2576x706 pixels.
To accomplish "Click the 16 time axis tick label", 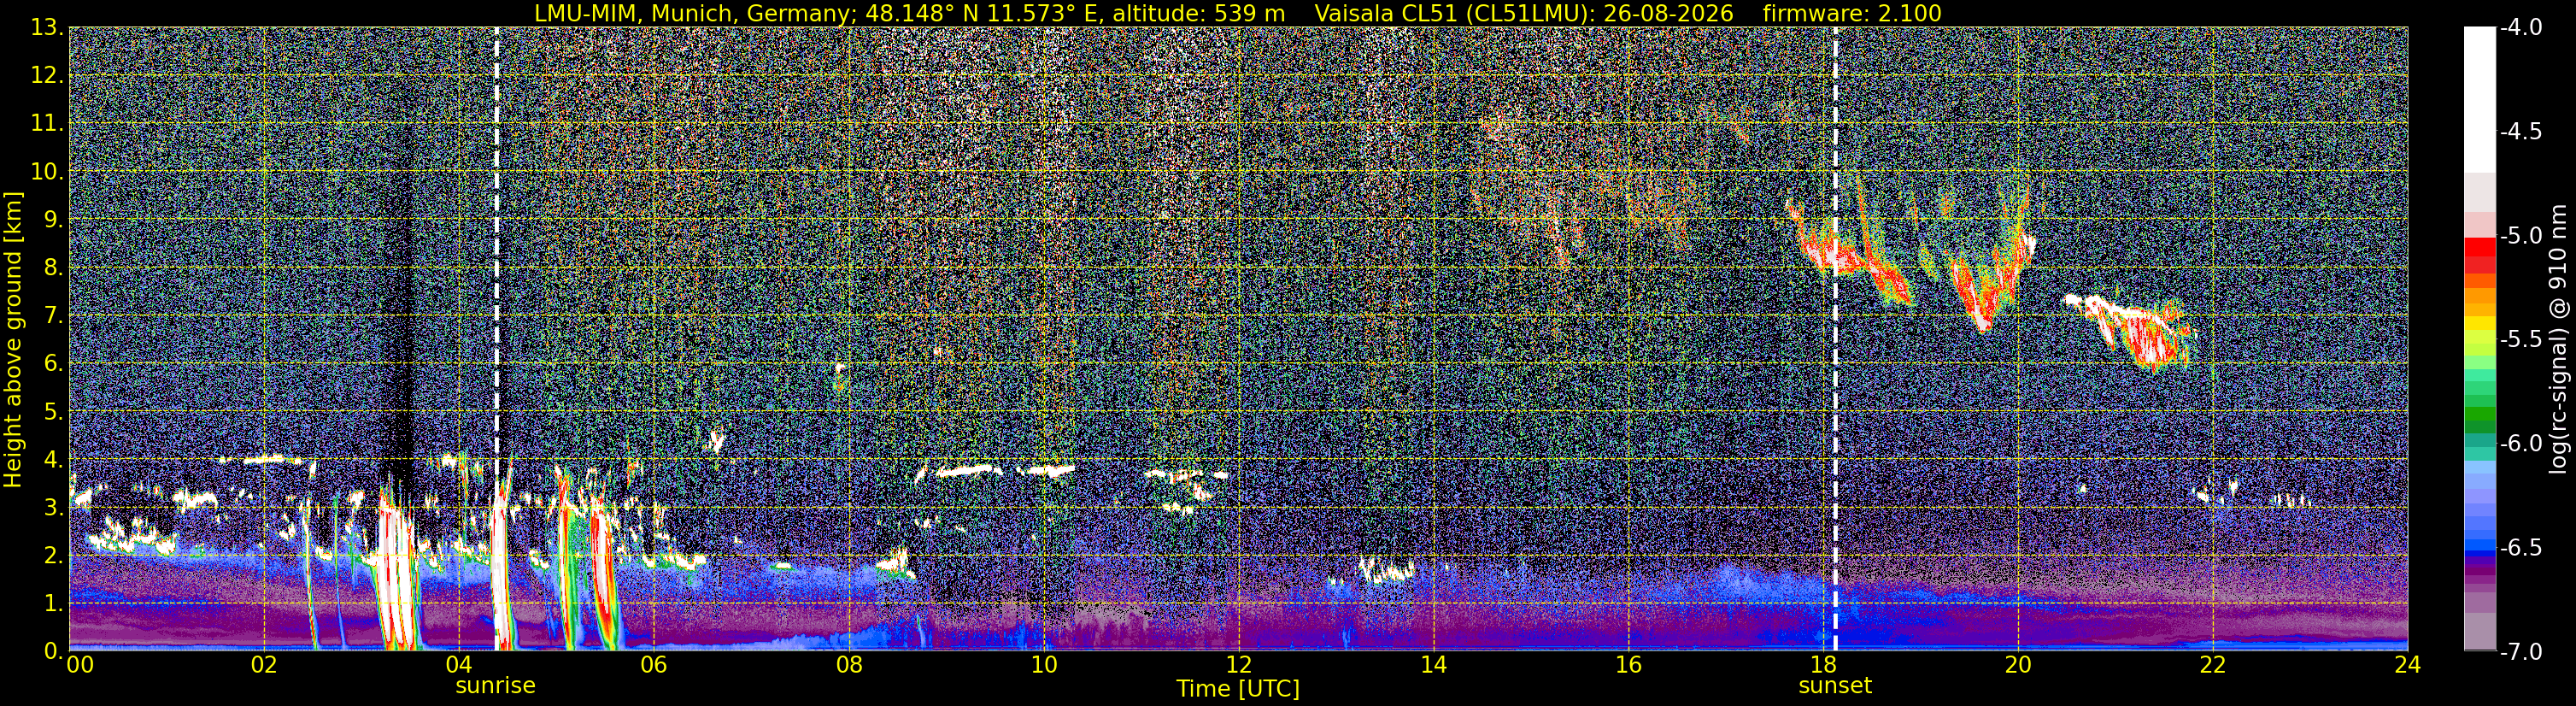I will tap(1628, 665).
